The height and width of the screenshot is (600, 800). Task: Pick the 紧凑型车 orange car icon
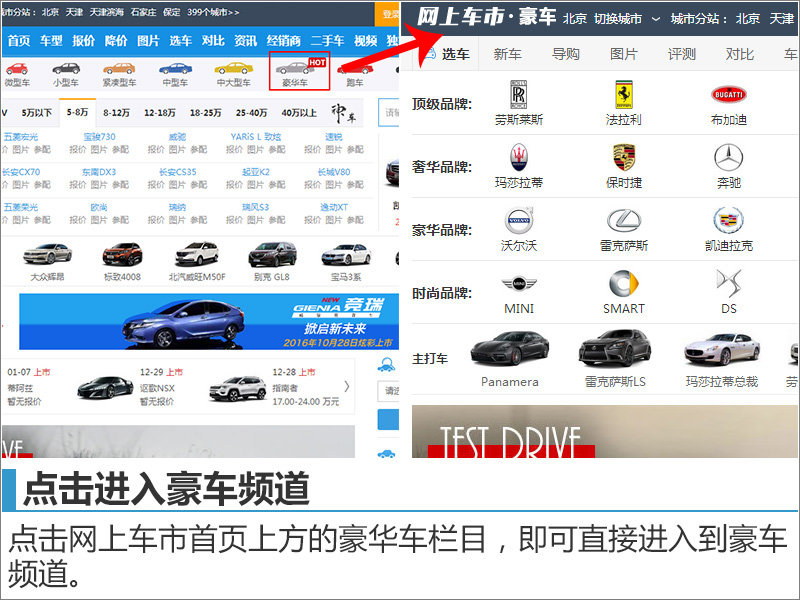click(x=119, y=68)
